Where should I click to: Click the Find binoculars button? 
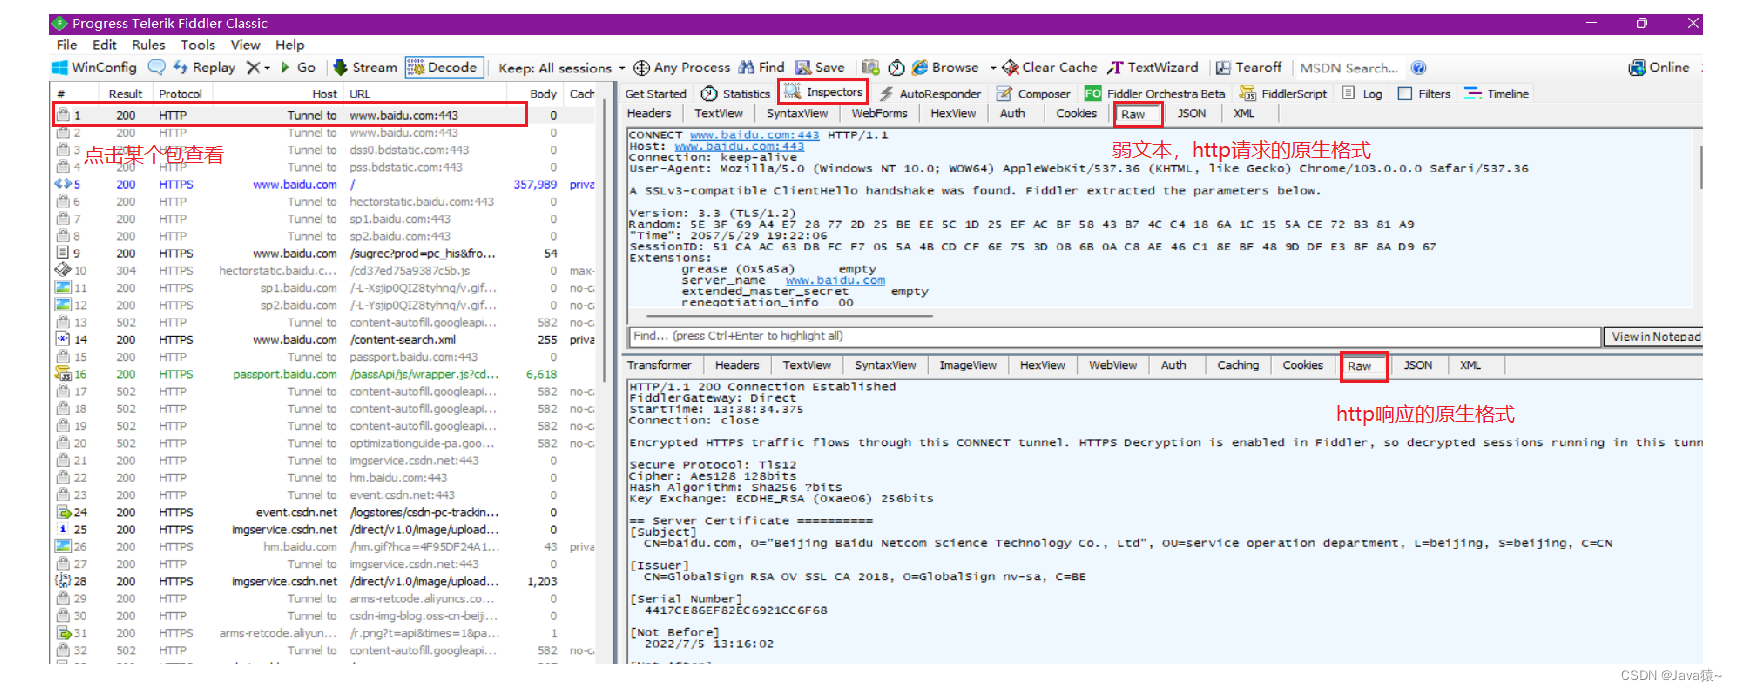pos(761,67)
